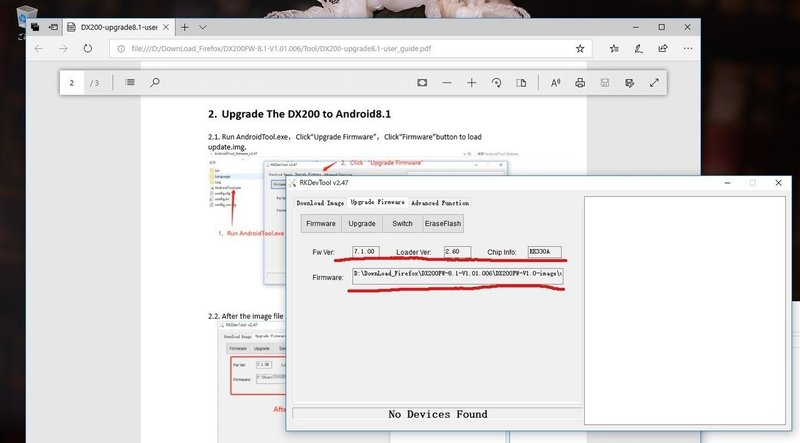The image size is (800, 443).
Task: Click the white log panel in RKDevTool
Action: pos(685,310)
